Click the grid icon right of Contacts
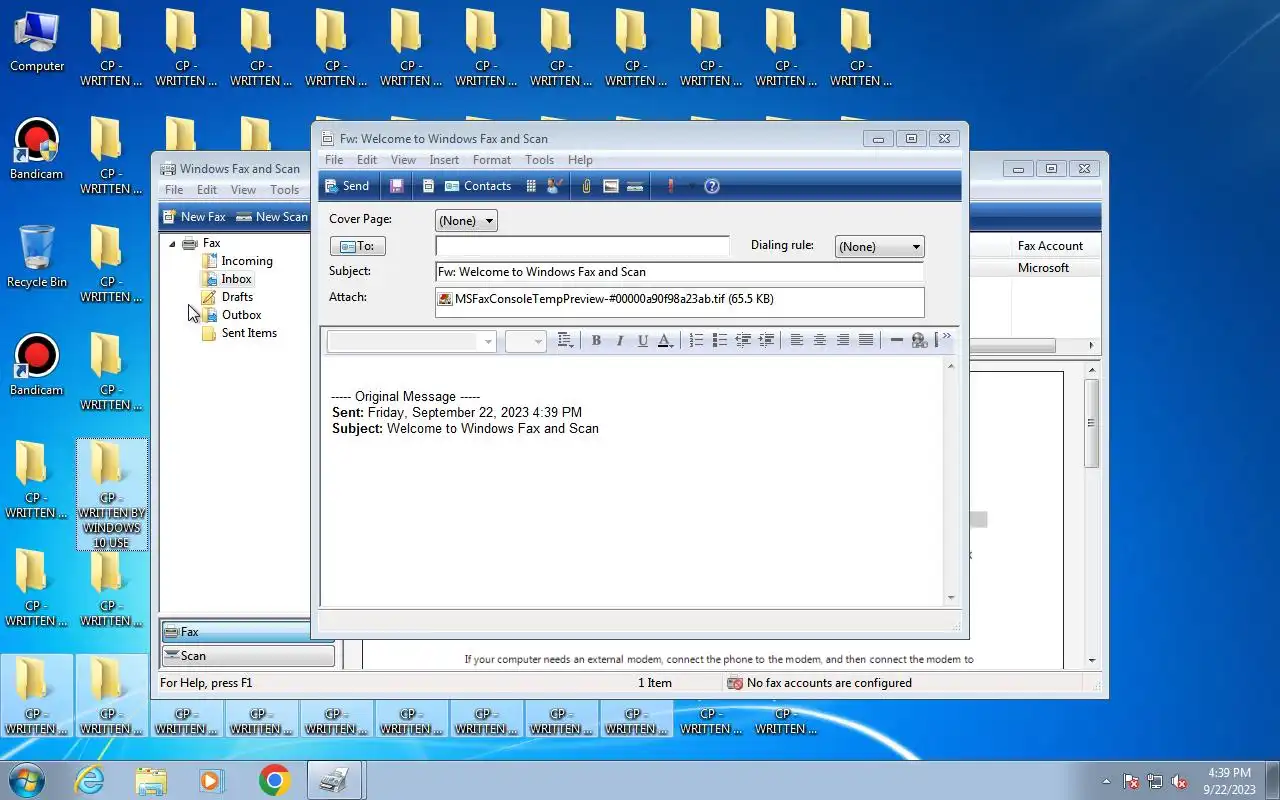1280x800 pixels. tap(531, 186)
